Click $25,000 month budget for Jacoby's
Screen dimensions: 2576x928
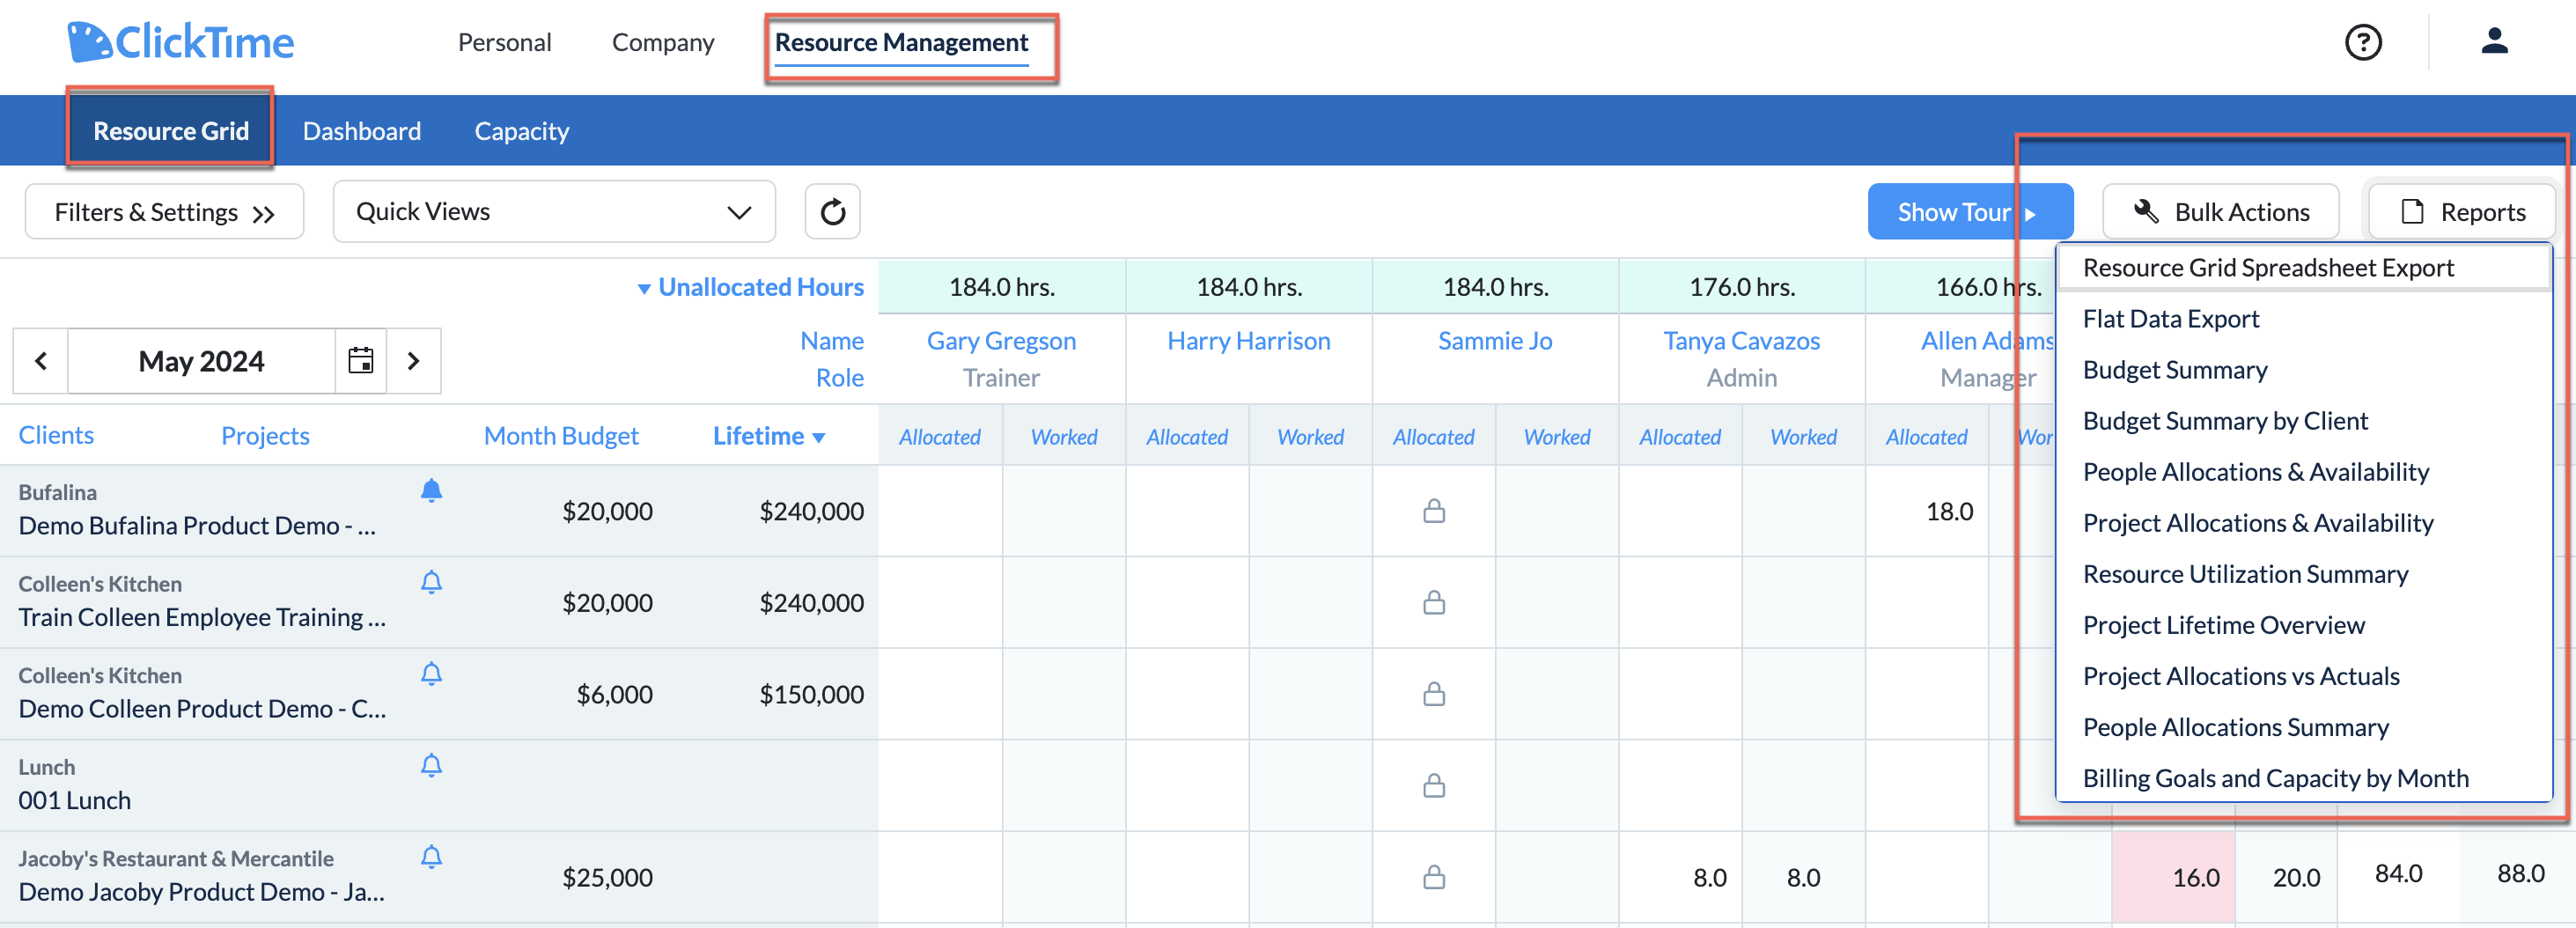tap(607, 878)
